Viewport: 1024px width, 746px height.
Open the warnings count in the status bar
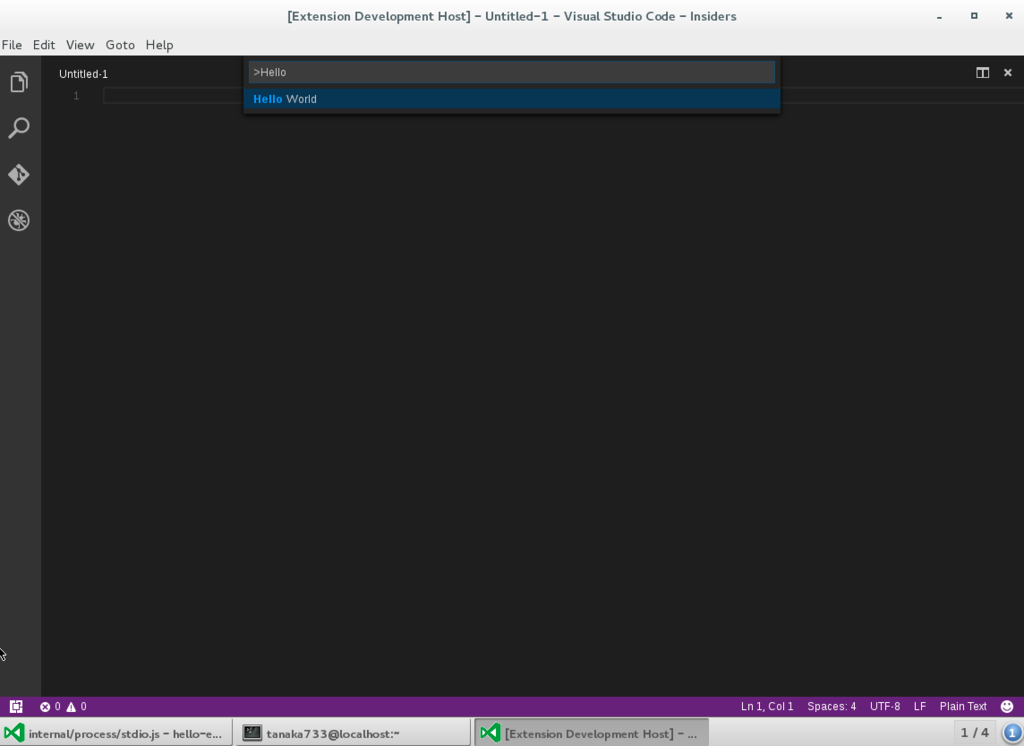[x=76, y=706]
